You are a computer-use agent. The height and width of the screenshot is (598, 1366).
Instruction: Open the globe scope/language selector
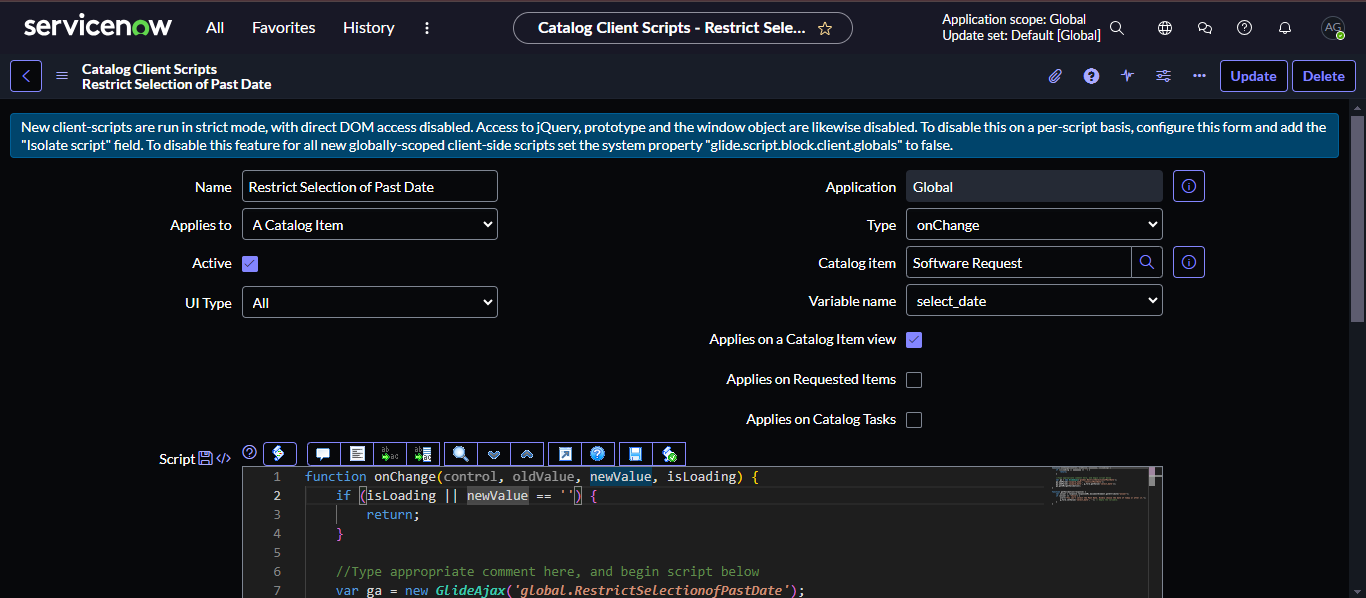[1165, 28]
